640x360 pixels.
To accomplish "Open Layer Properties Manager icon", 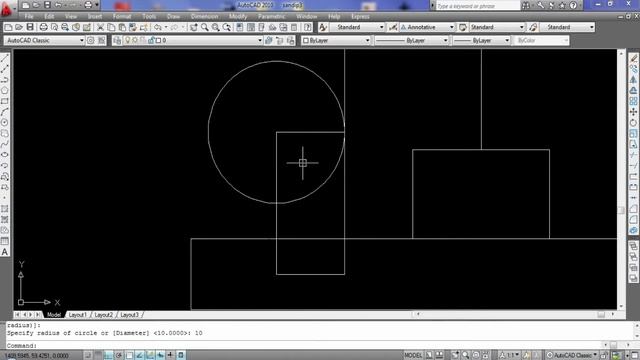I will [x=117, y=40].
